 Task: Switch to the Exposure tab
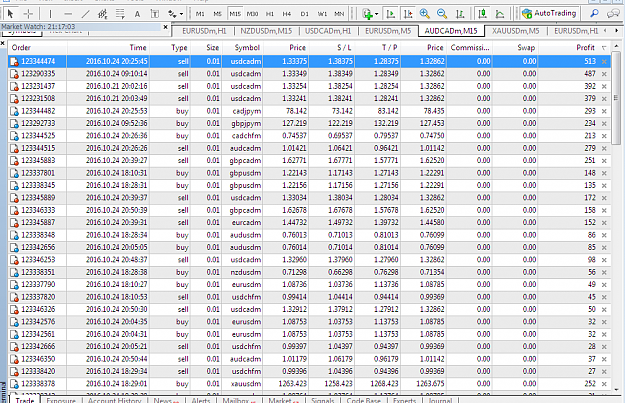pyautogui.click(x=61, y=400)
